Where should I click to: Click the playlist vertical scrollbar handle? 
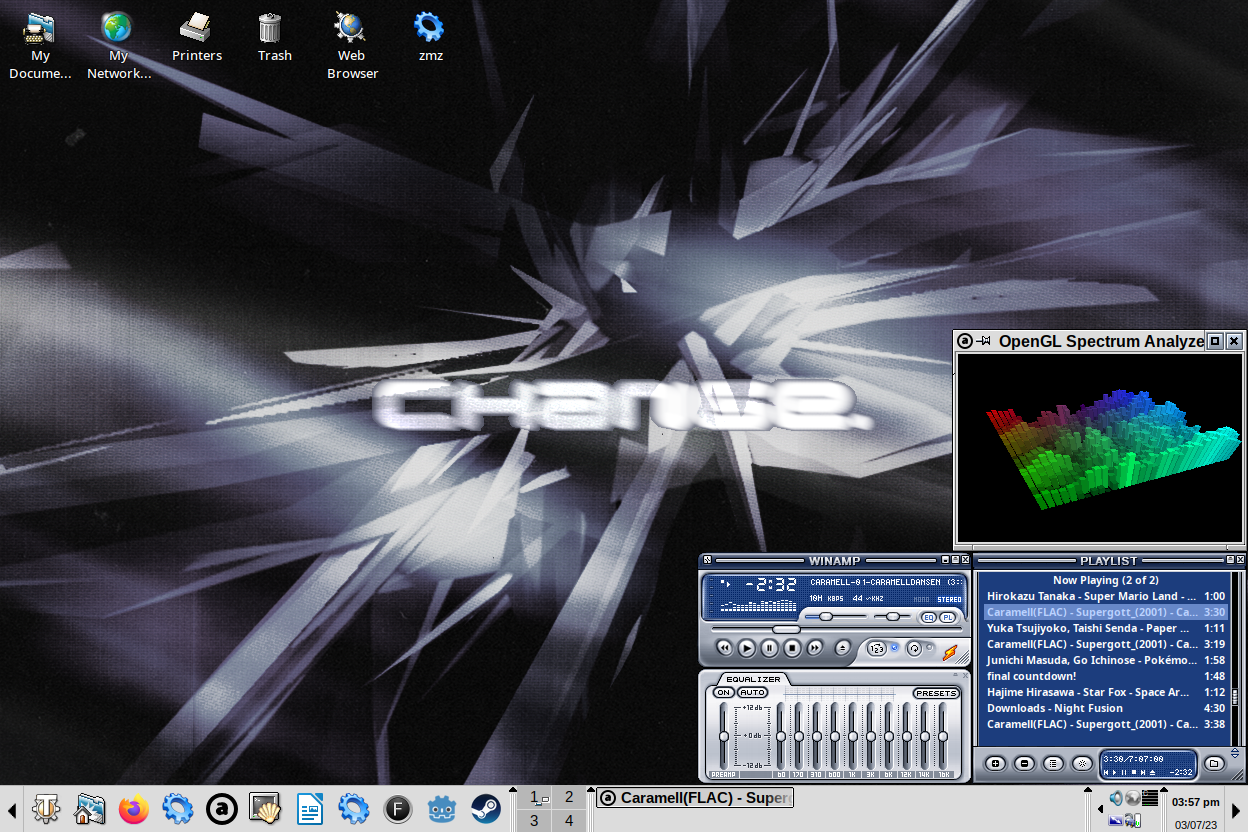point(1235,696)
